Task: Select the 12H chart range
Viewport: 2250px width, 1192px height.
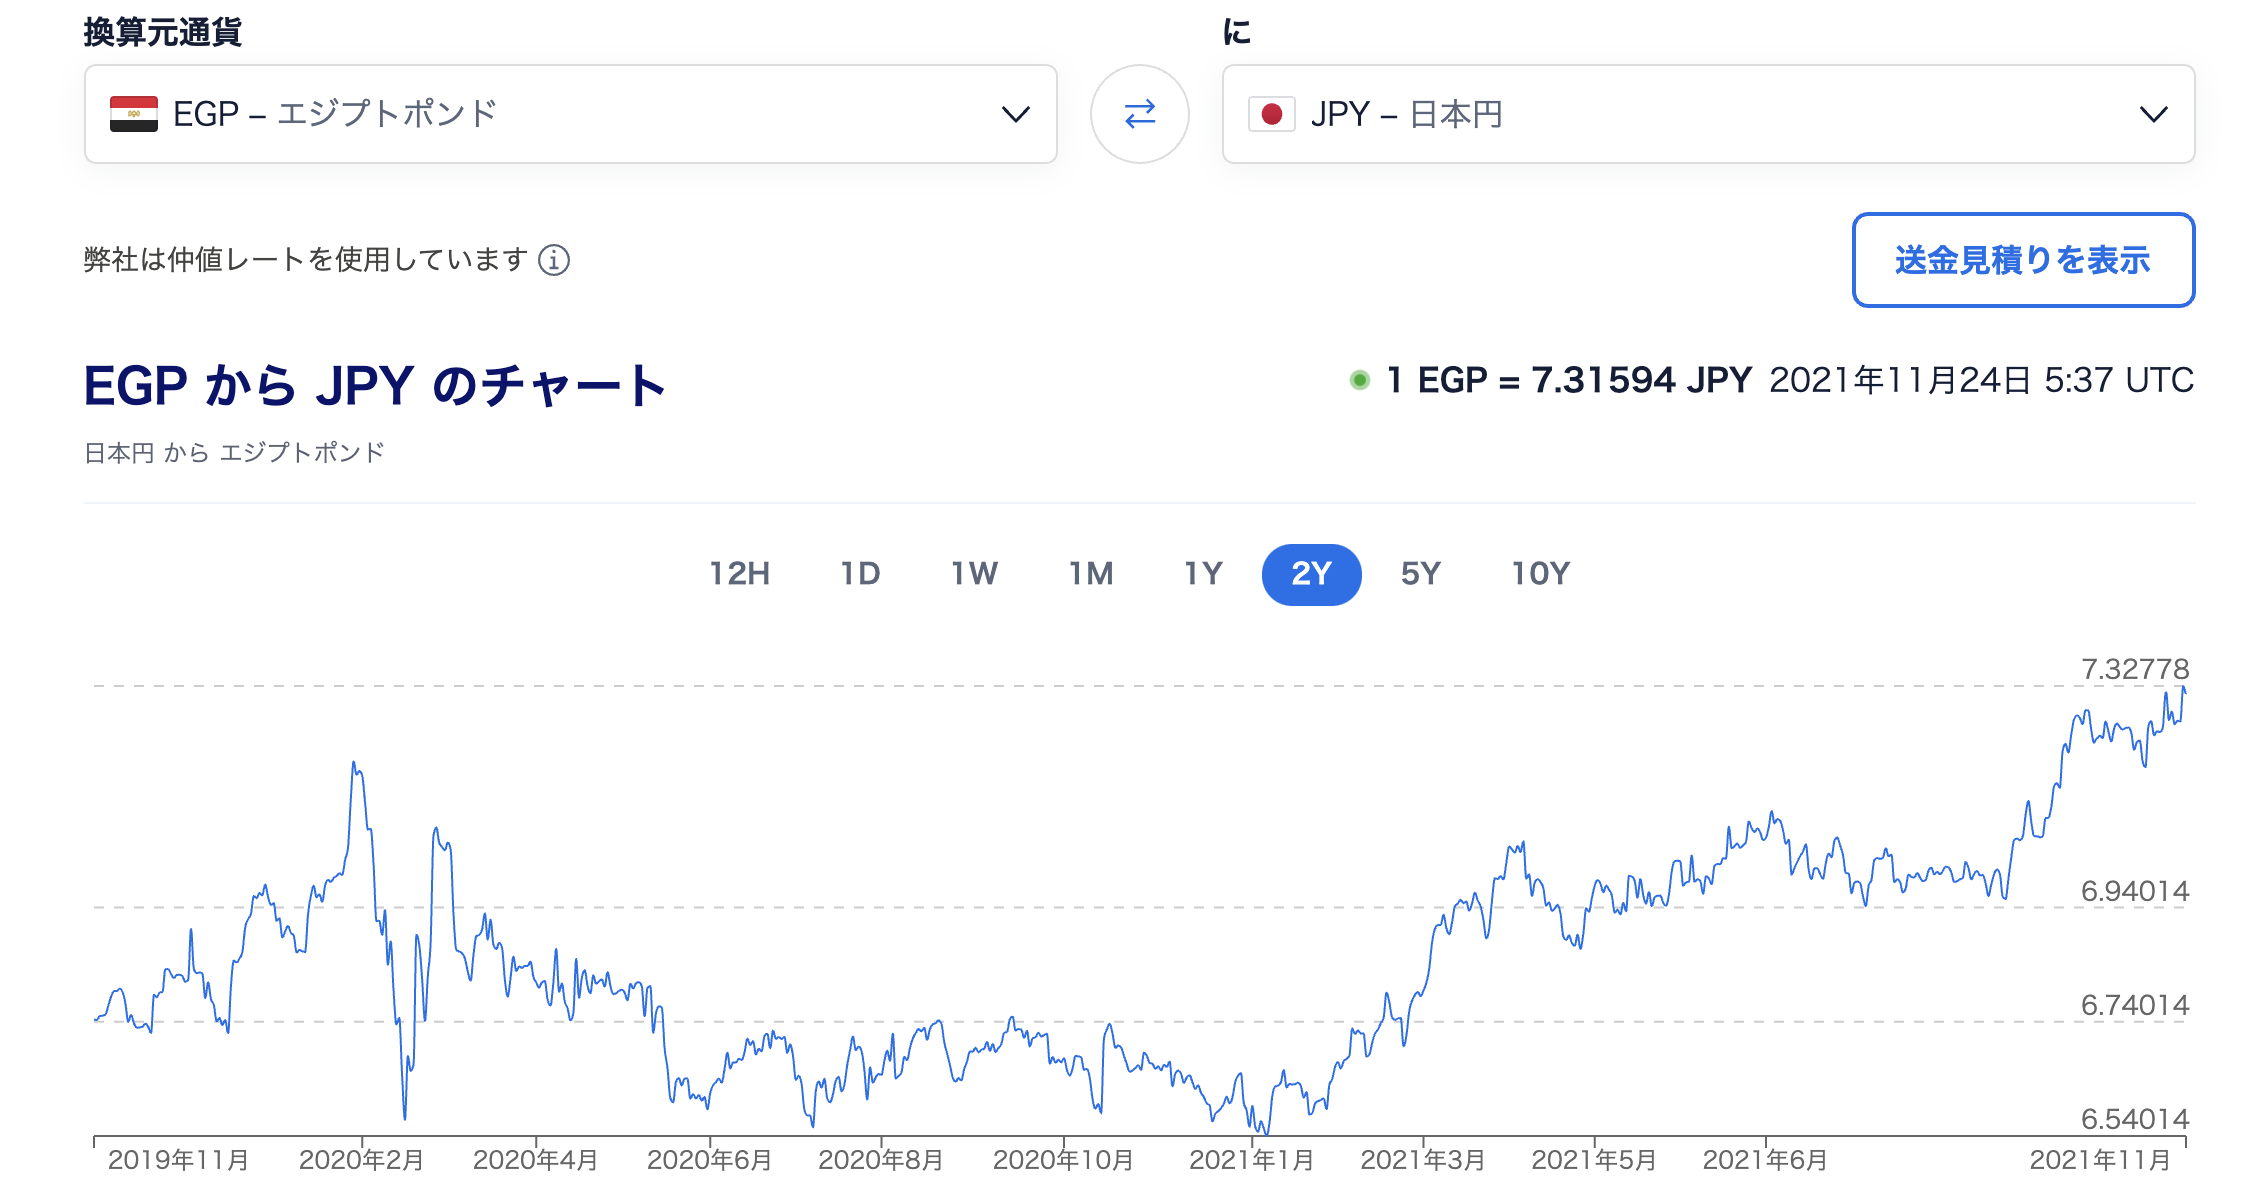Action: click(x=739, y=574)
